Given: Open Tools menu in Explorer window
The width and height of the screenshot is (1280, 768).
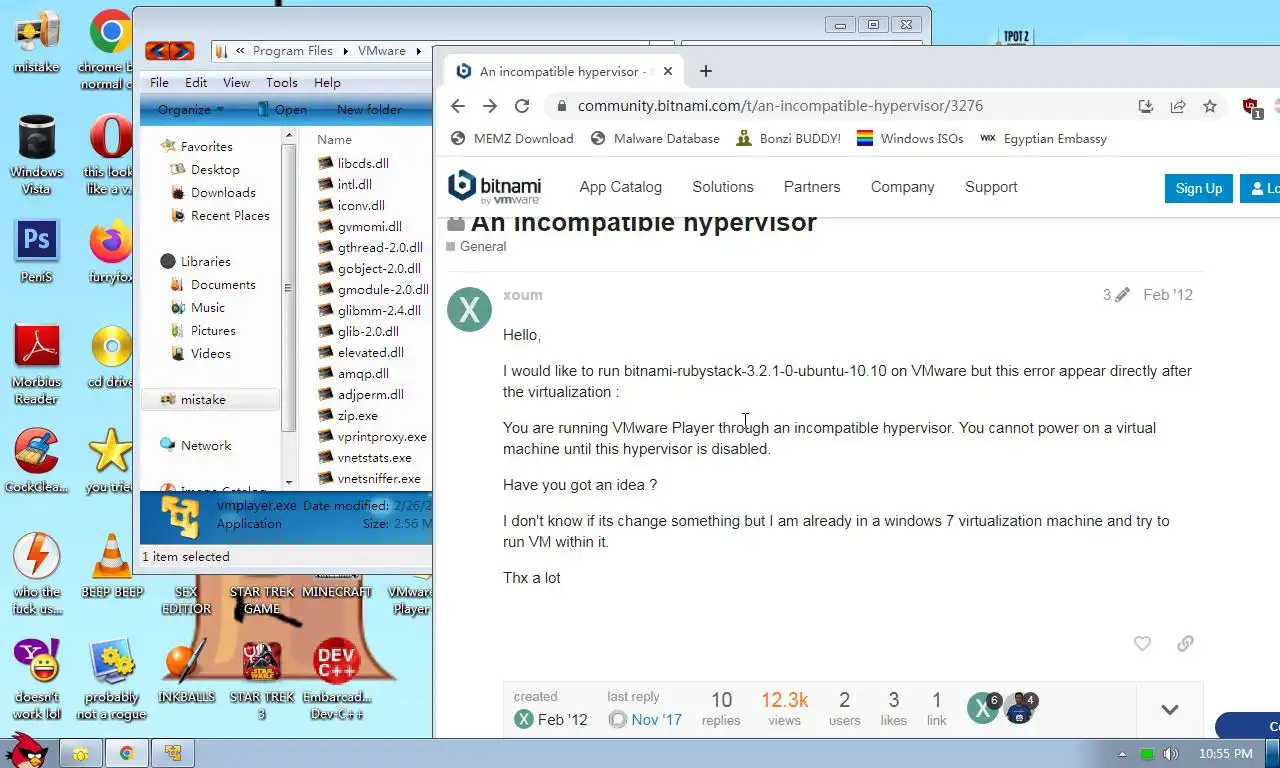Looking at the screenshot, I should [282, 83].
